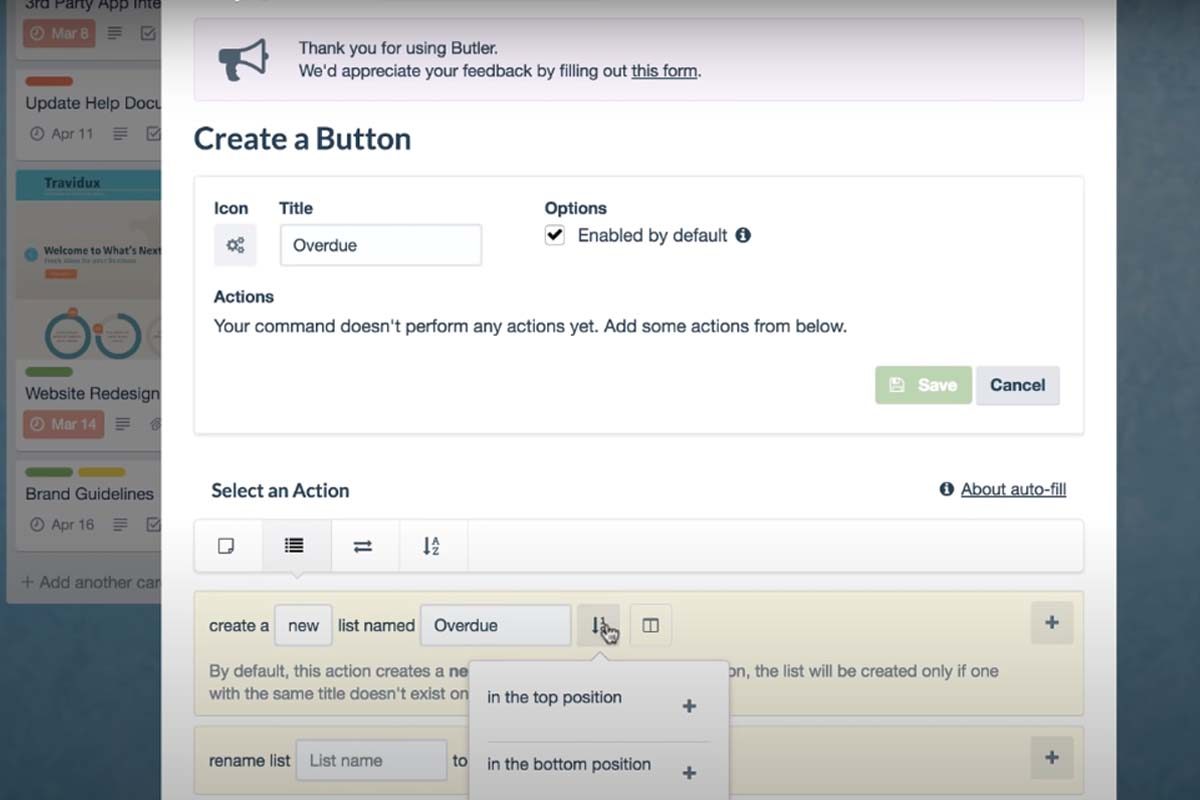Click the megaphone feedback announcement icon
This screenshot has width=1200, height=800.
coord(243,58)
